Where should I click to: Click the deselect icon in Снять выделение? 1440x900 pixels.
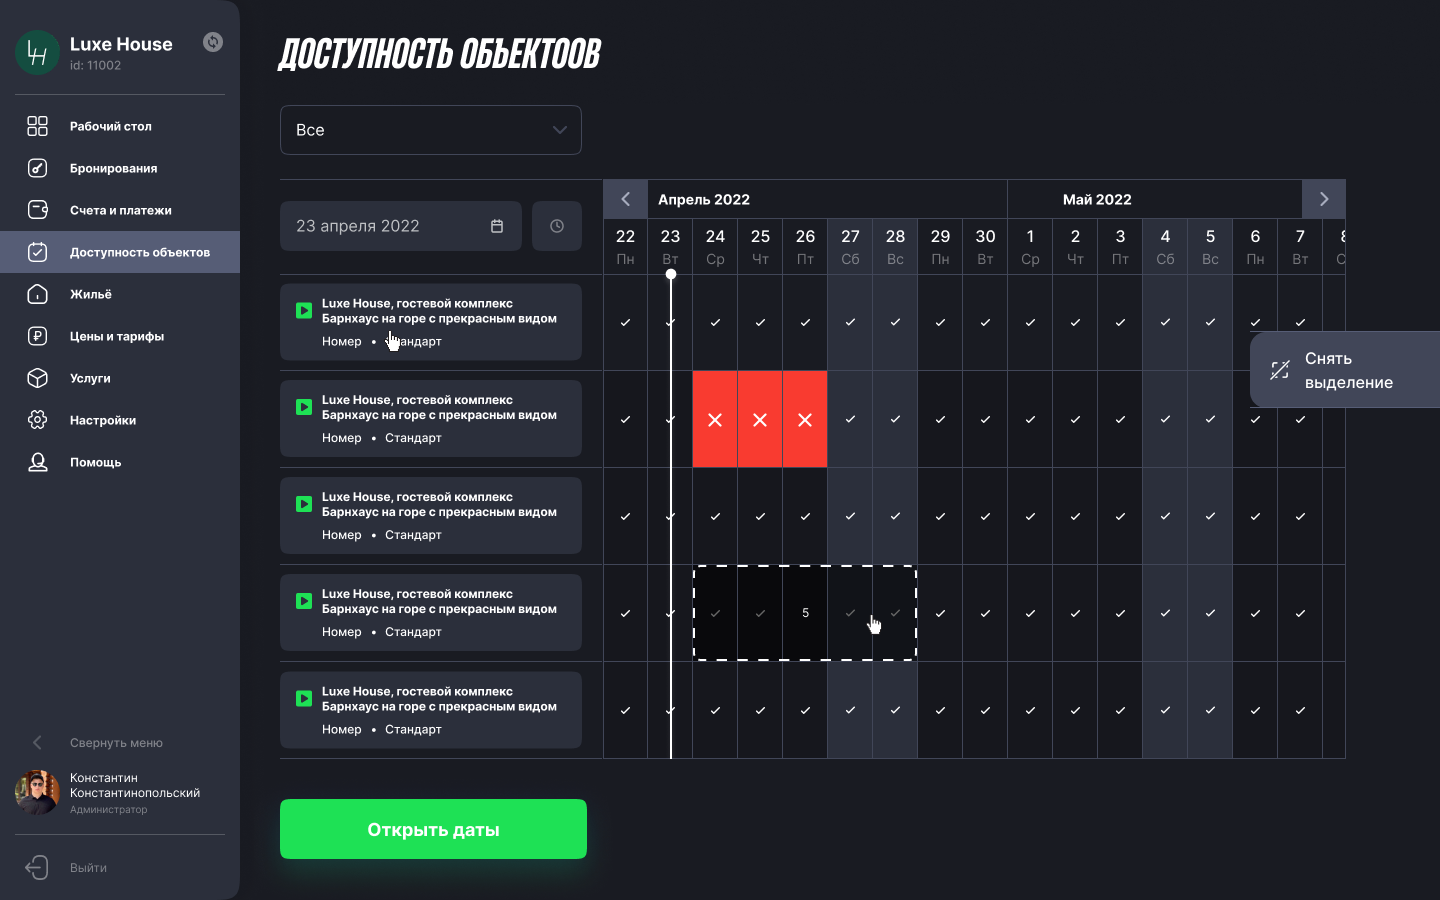(x=1280, y=370)
